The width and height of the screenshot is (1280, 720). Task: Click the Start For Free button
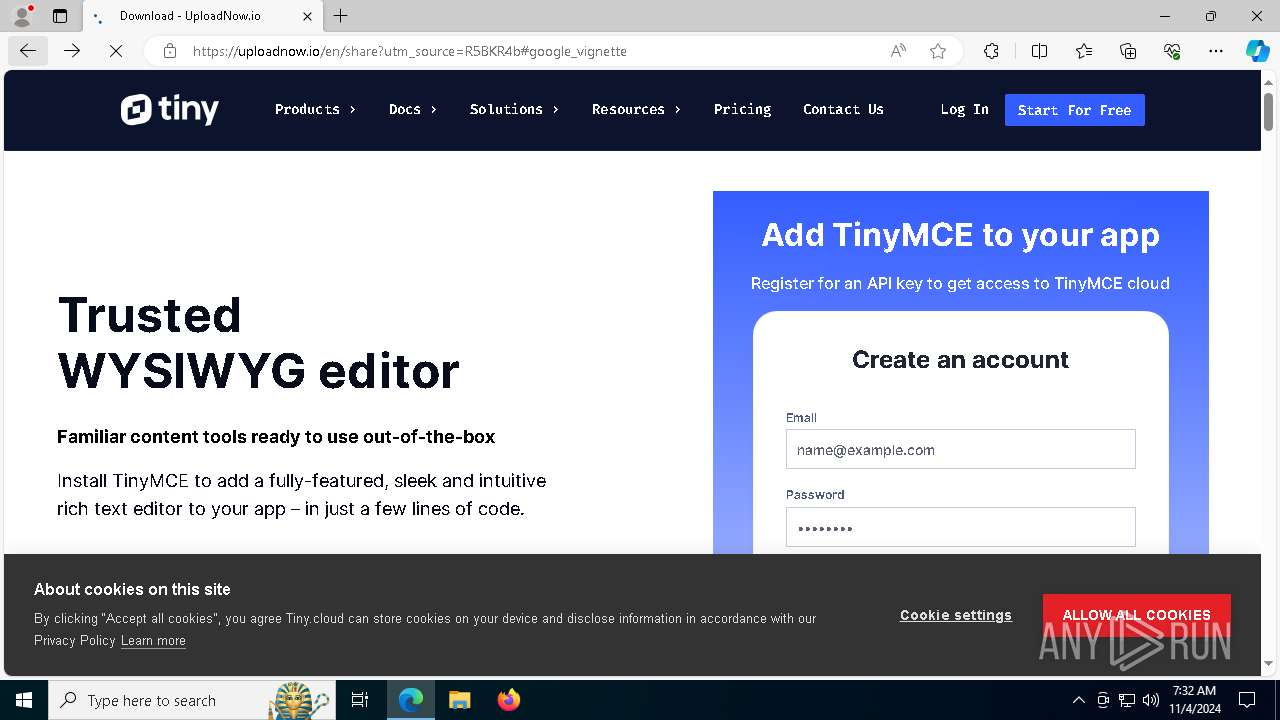coord(1074,110)
